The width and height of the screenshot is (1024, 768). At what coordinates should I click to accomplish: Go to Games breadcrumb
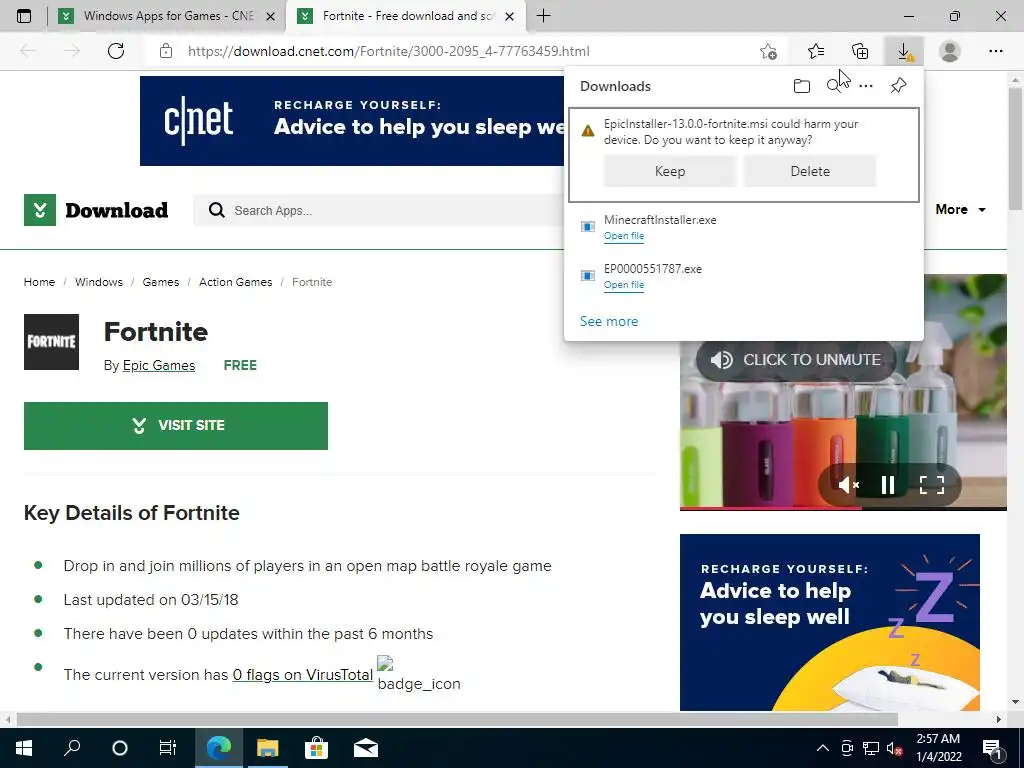[x=161, y=282]
